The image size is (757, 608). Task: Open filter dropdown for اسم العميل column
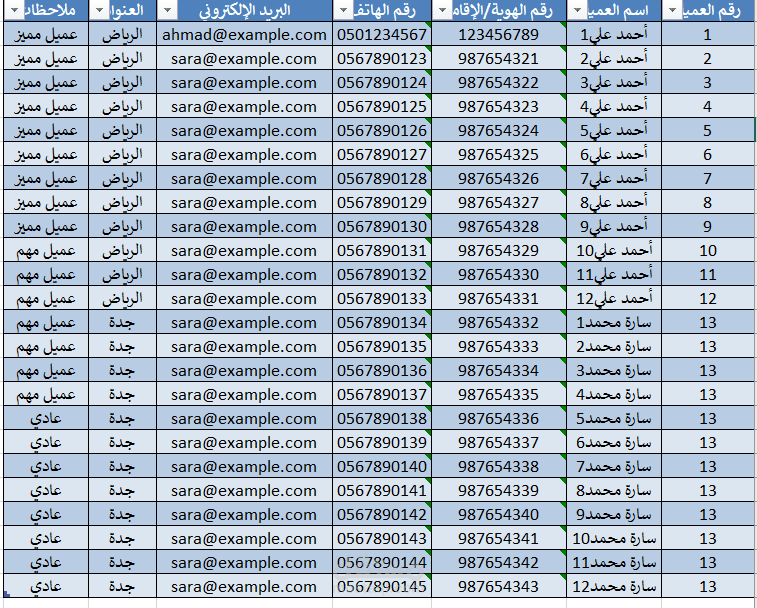pos(575,11)
